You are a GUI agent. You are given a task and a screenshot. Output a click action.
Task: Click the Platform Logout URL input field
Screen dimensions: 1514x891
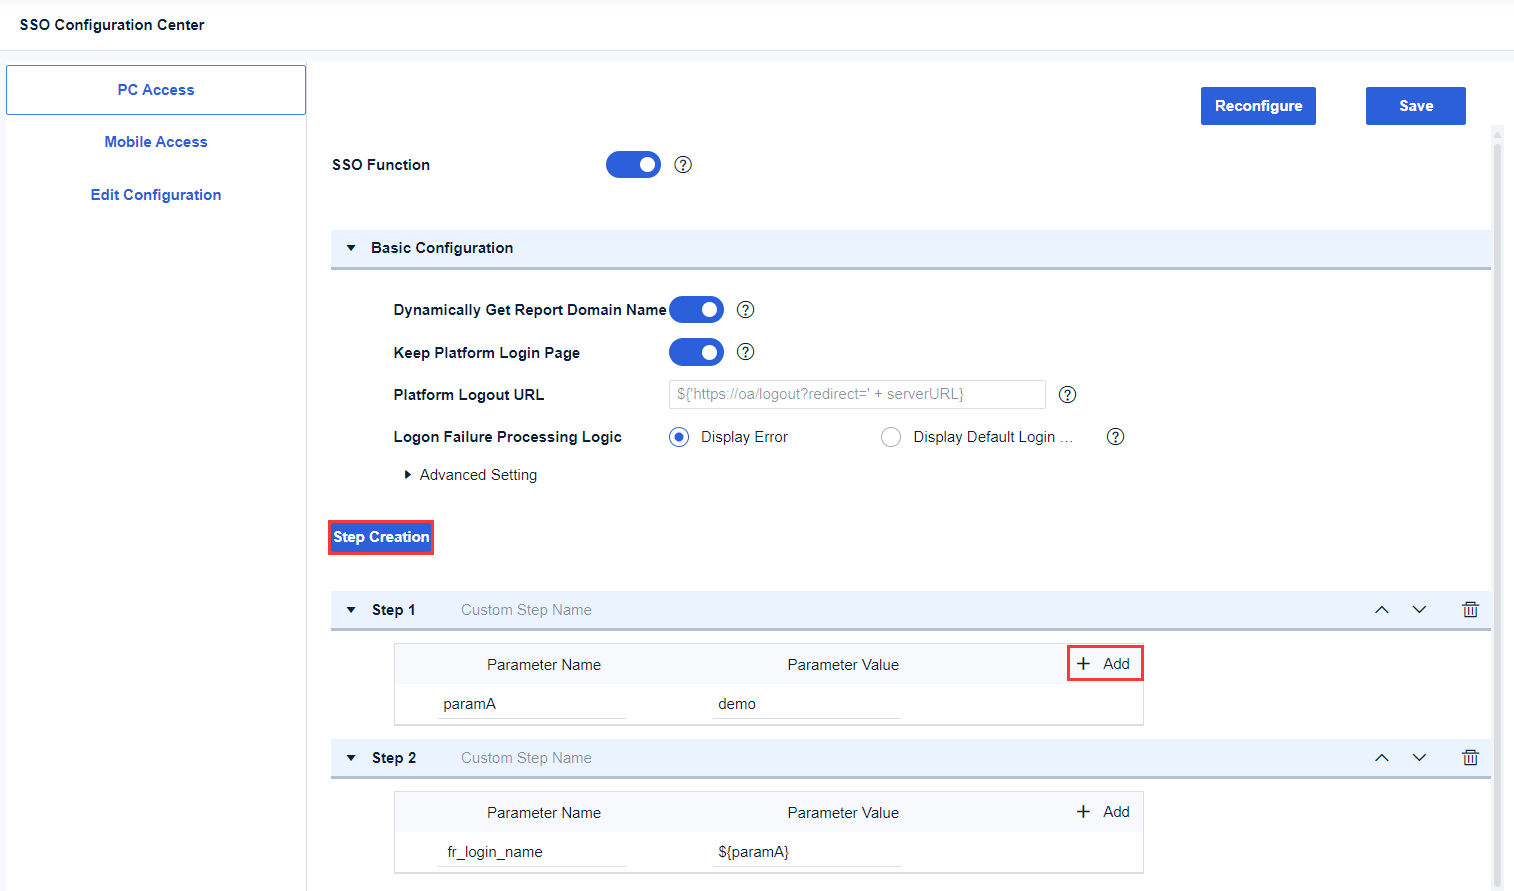856,394
